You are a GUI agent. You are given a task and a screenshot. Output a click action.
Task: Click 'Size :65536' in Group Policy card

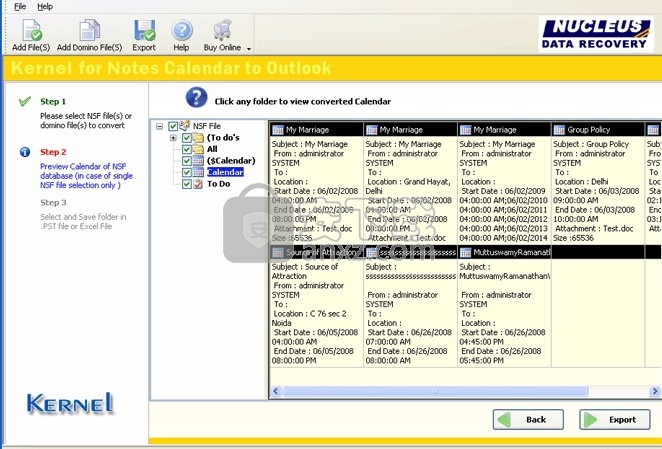[573, 238]
